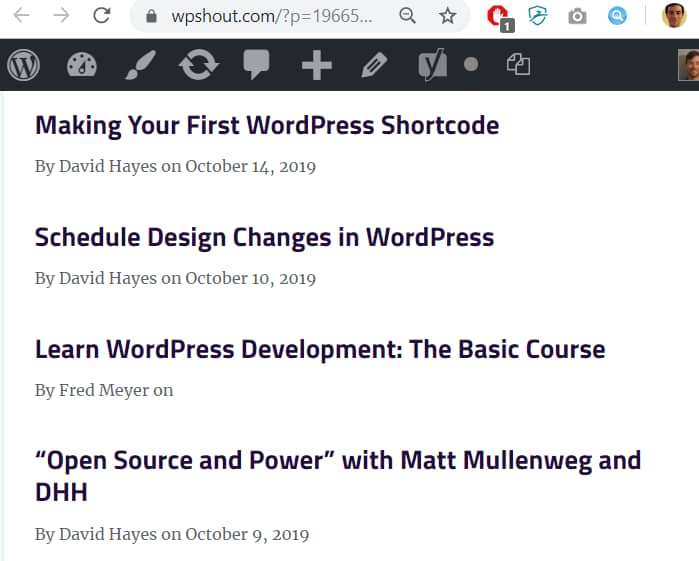Select the wpshout.com address bar
The image size is (699, 561).
(x=271, y=16)
